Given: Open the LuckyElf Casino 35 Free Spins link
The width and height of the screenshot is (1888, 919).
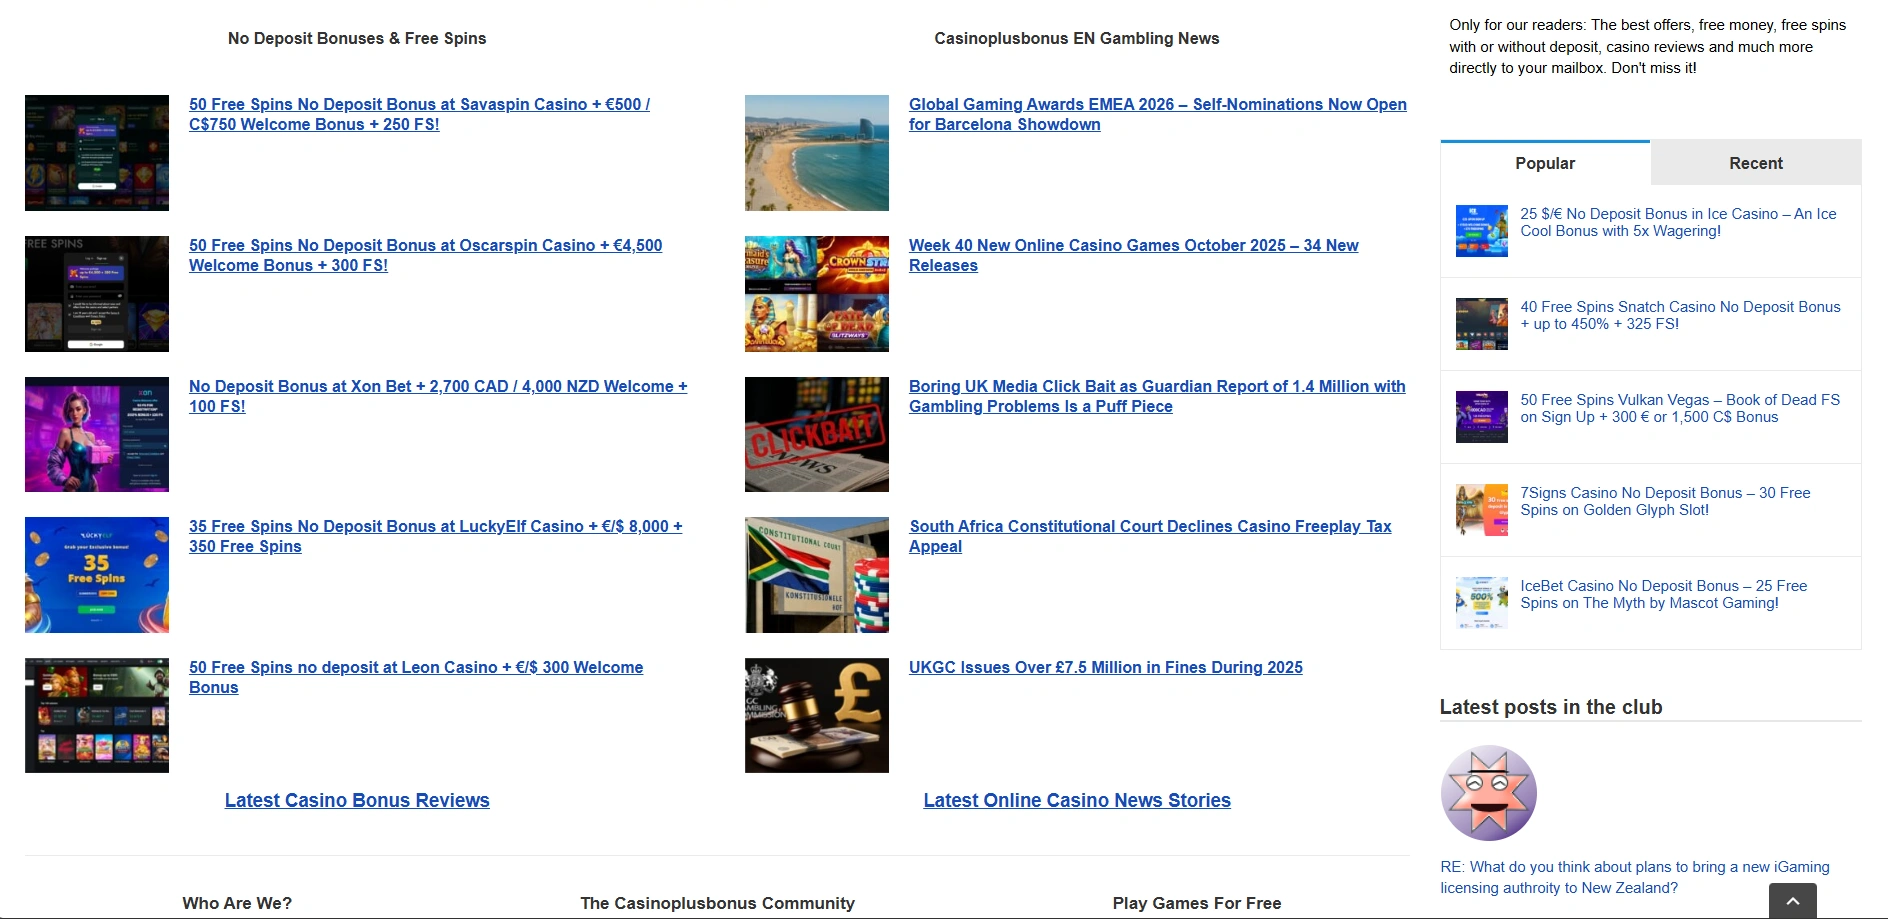Looking at the screenshot, I should tap(435, 536).
